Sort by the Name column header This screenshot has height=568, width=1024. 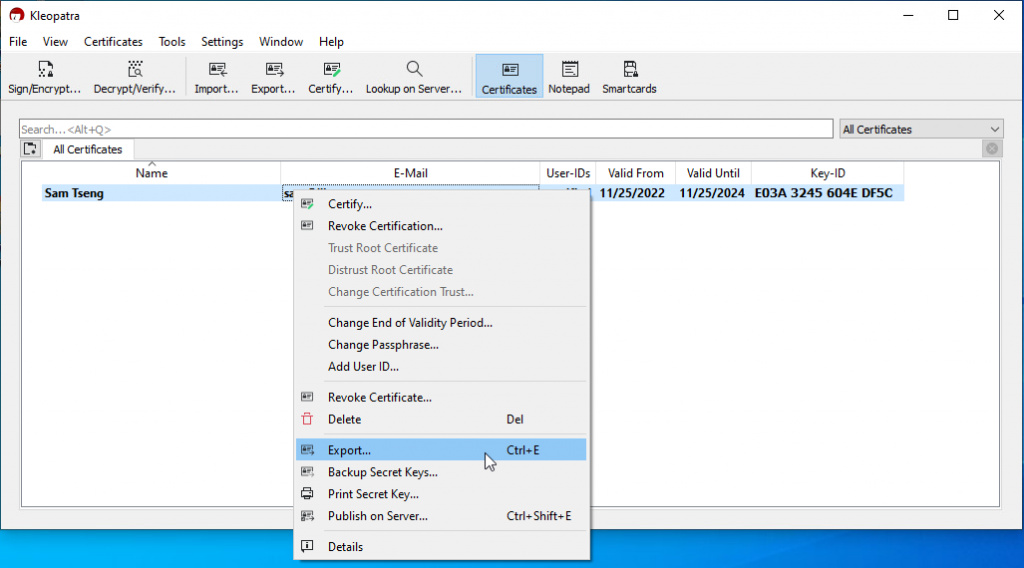[x=152, y=173]
